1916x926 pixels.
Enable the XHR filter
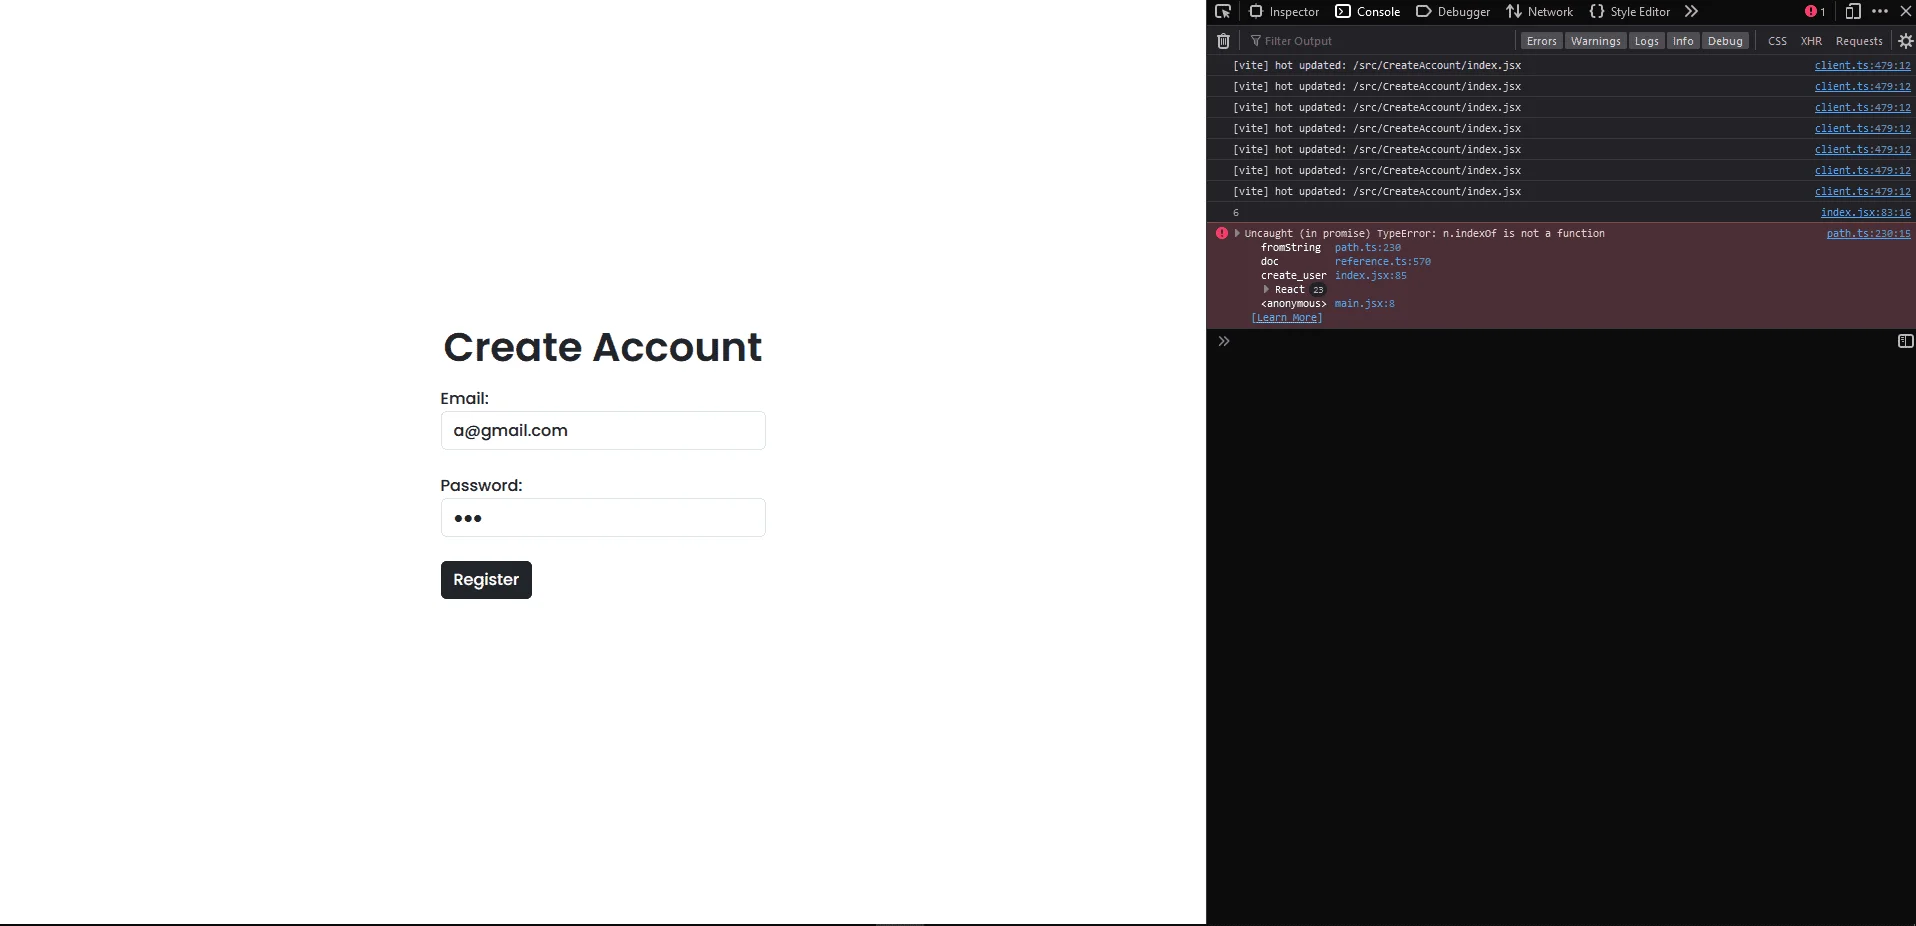[1811, 41]
